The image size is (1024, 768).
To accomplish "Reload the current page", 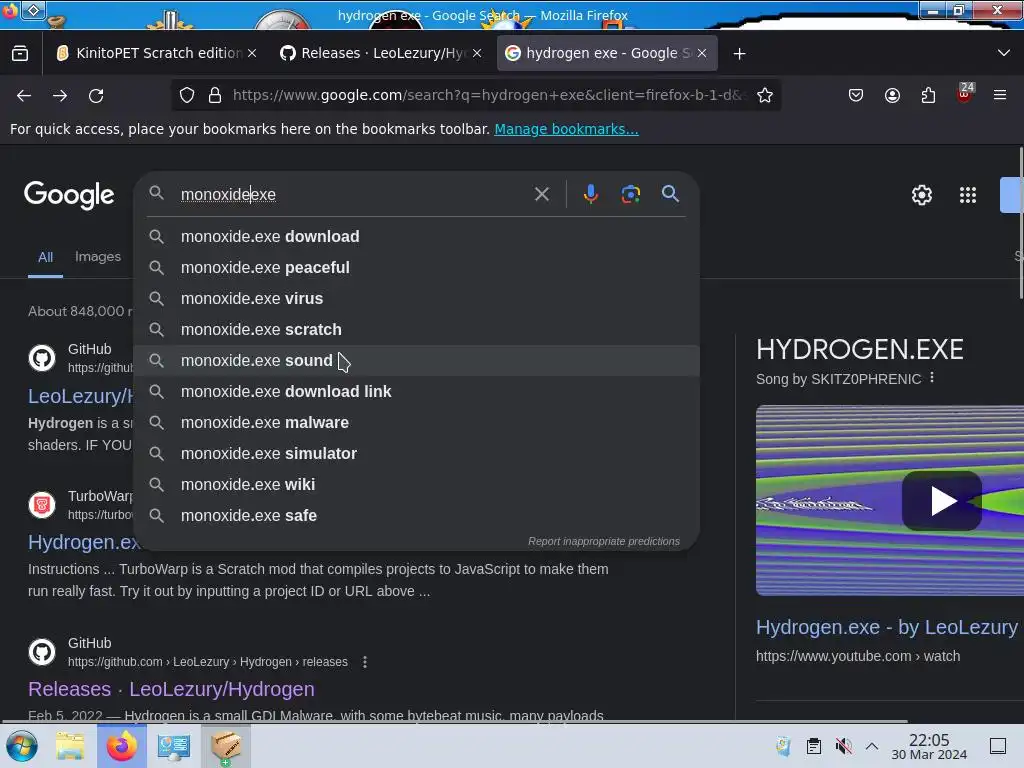I will [96, 96].
